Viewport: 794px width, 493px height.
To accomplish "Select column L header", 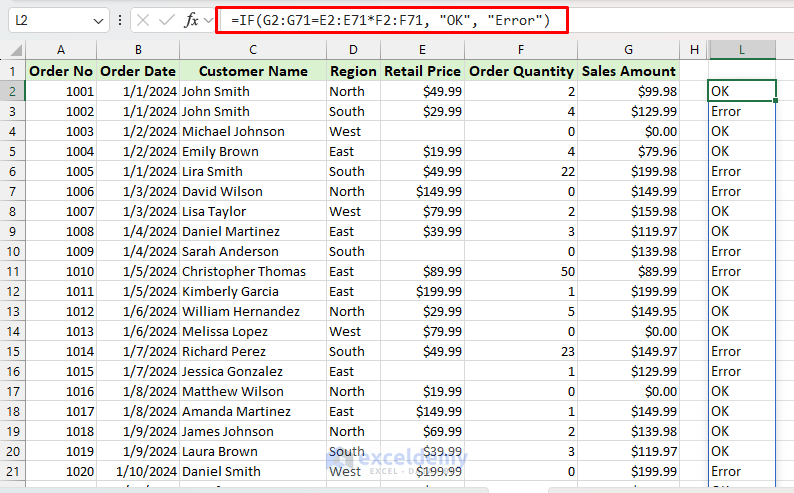I will 741,50.
